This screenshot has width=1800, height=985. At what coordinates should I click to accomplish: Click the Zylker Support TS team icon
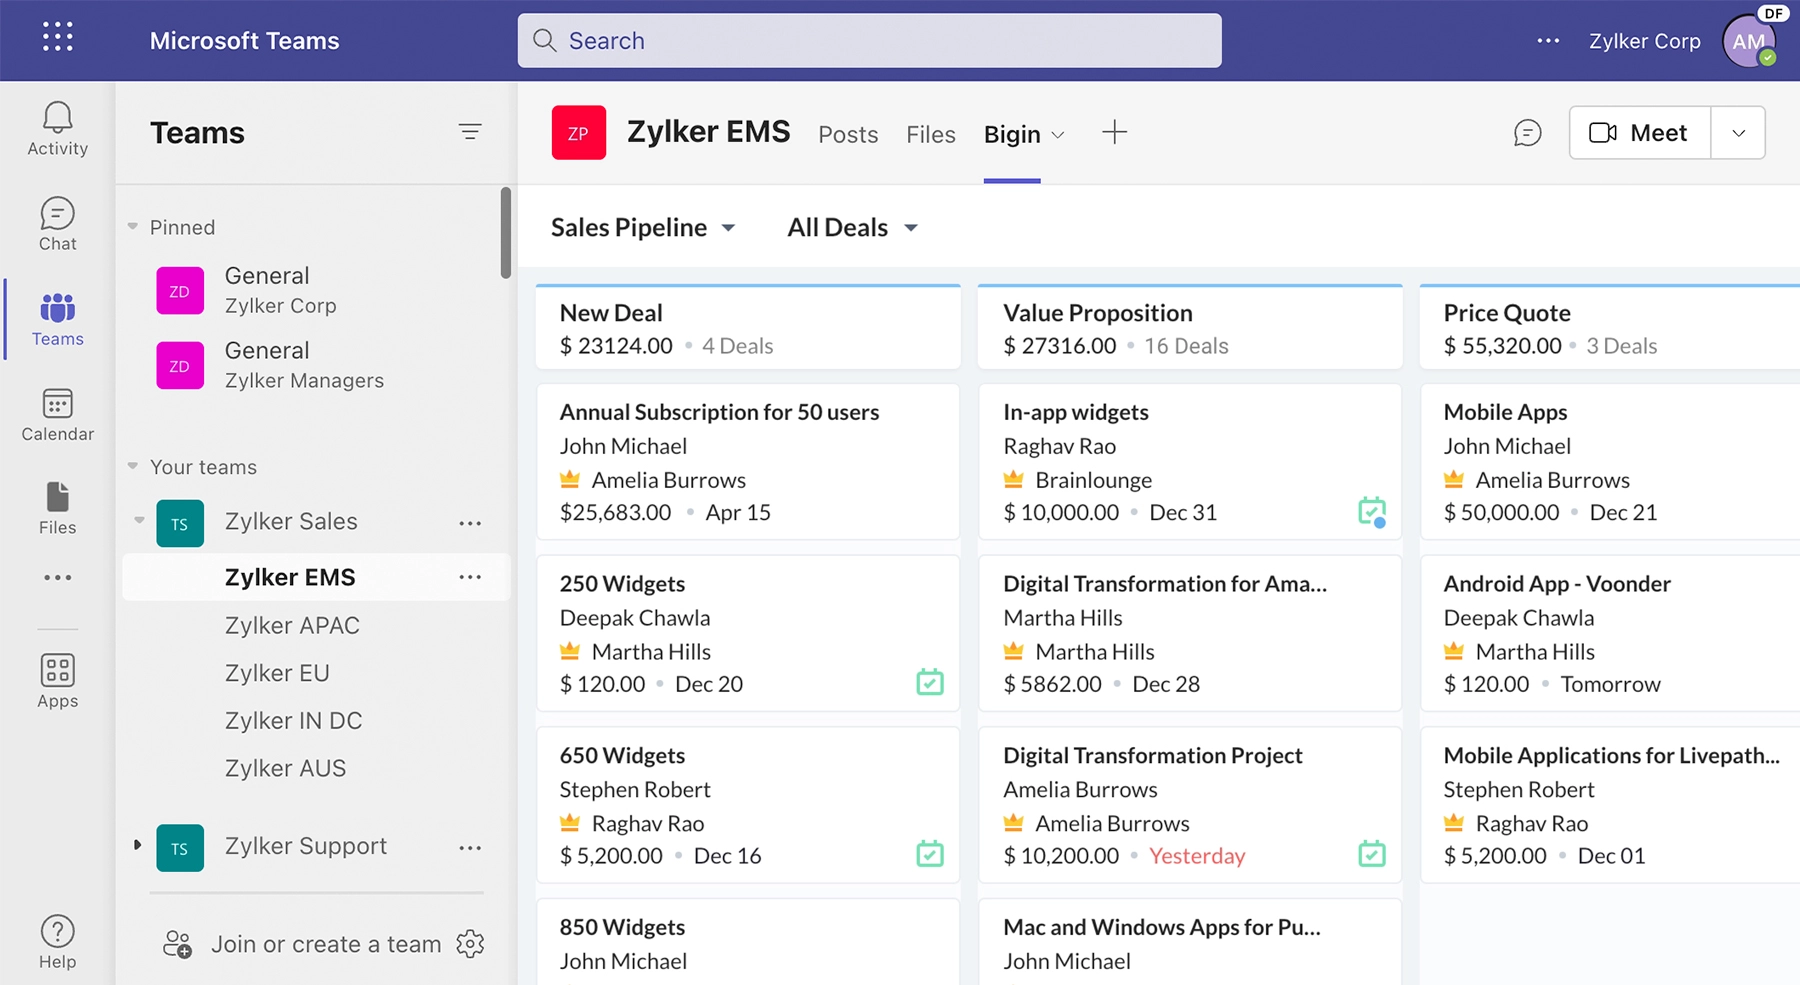click(180, 848)
